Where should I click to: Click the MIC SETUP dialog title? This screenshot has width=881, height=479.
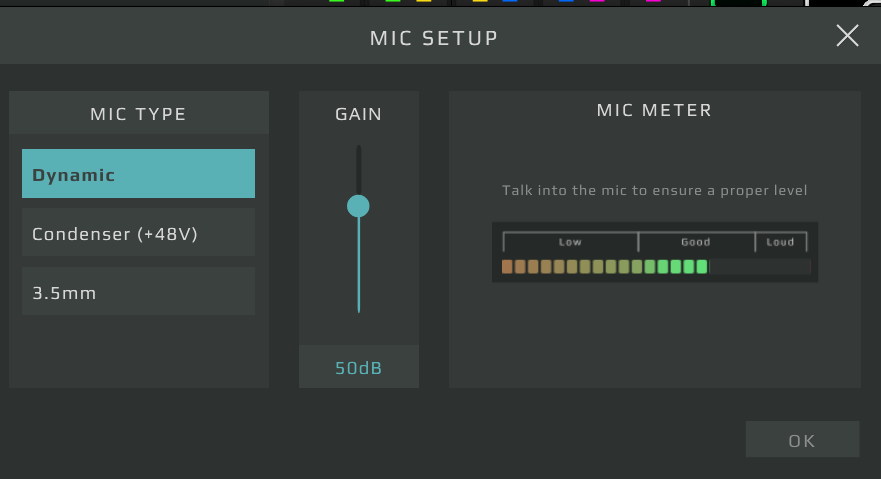point(434,38)
